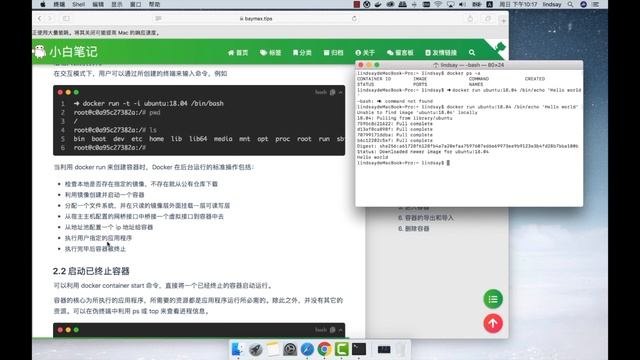Copy code in first code block
The height and width of the screenshot is (360, 640).
[332, 92]
